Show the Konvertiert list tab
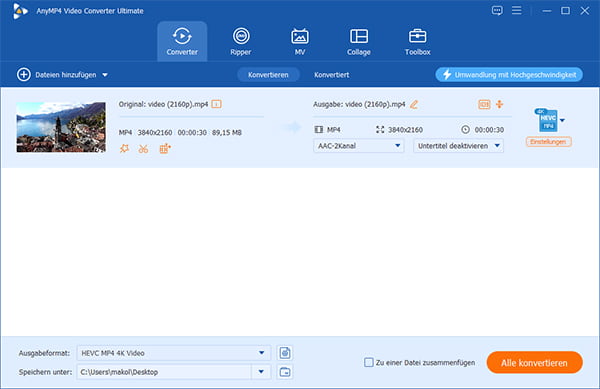600x389 pixels. point(331,75)
